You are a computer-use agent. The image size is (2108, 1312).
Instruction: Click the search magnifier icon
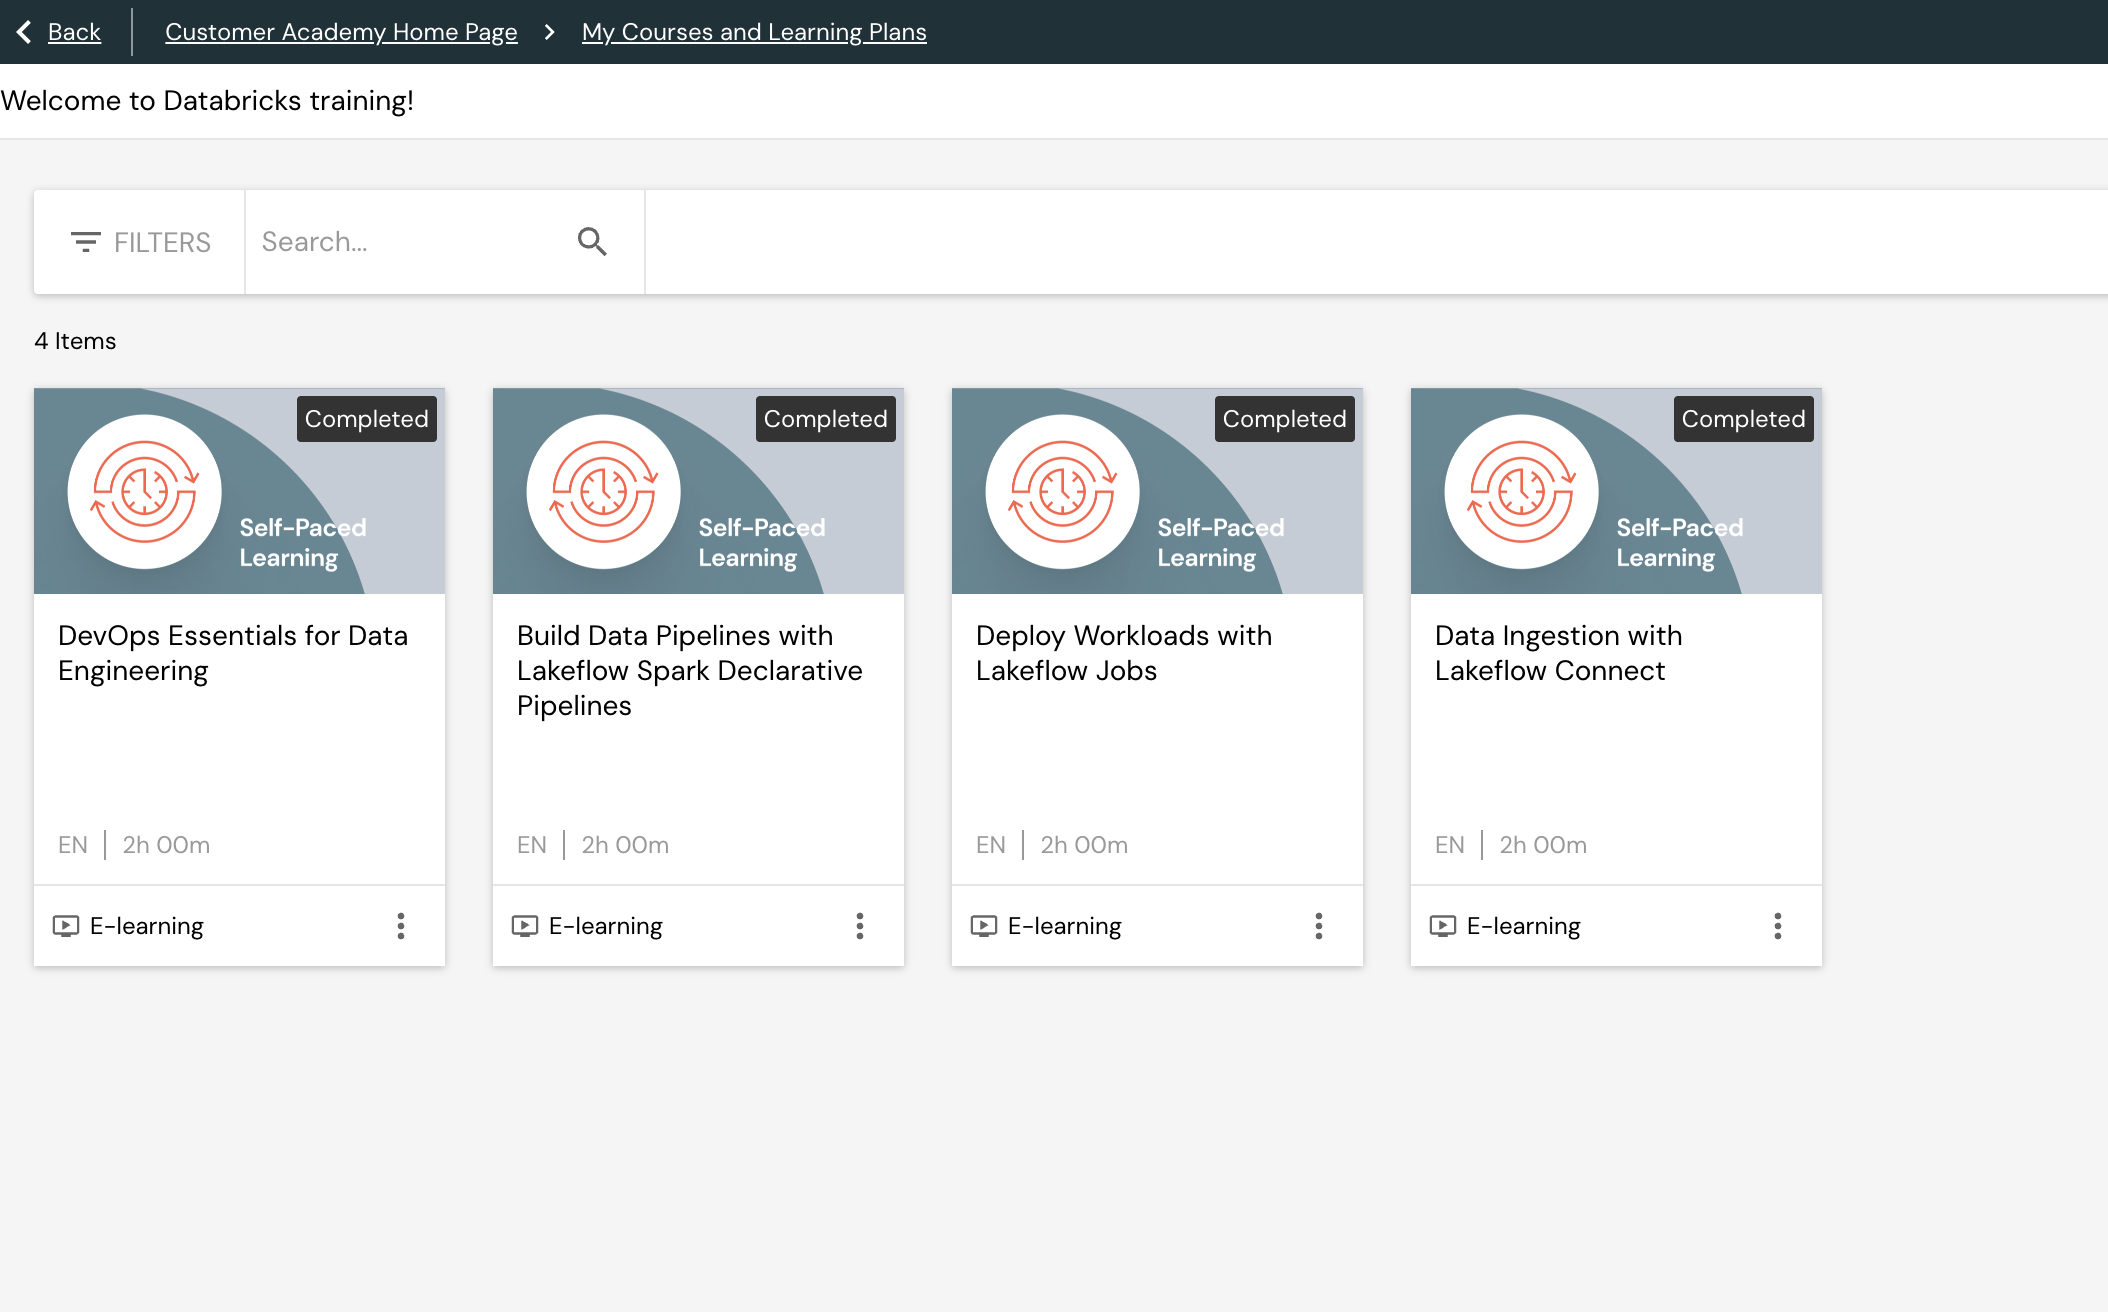592,242
